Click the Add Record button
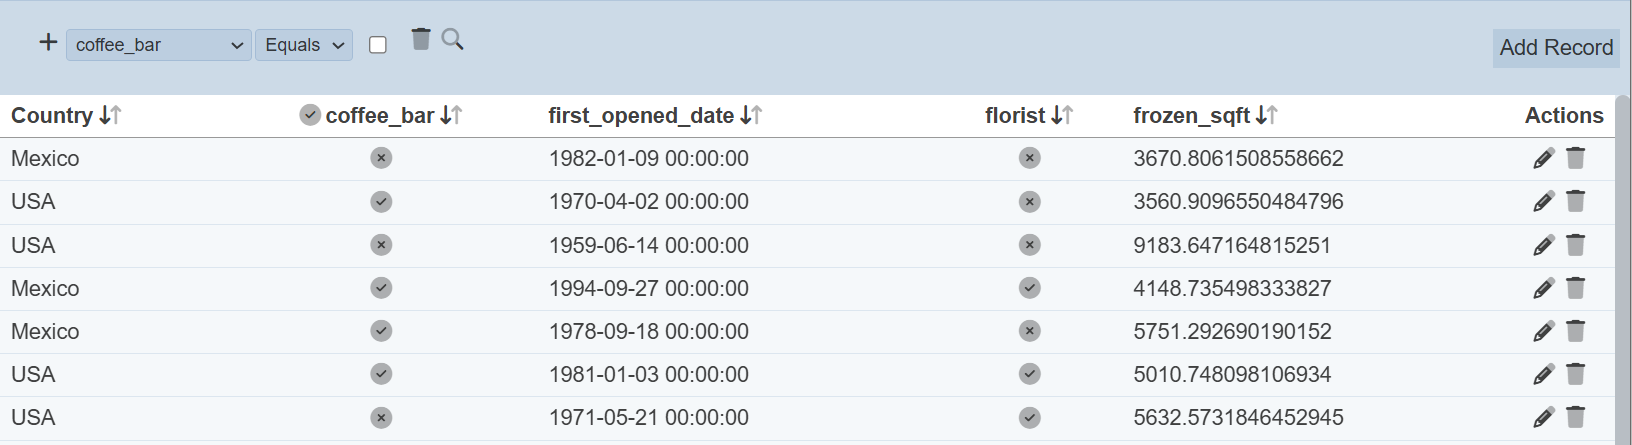This screenshot has width=1632, height=445. click(1555, 48)
